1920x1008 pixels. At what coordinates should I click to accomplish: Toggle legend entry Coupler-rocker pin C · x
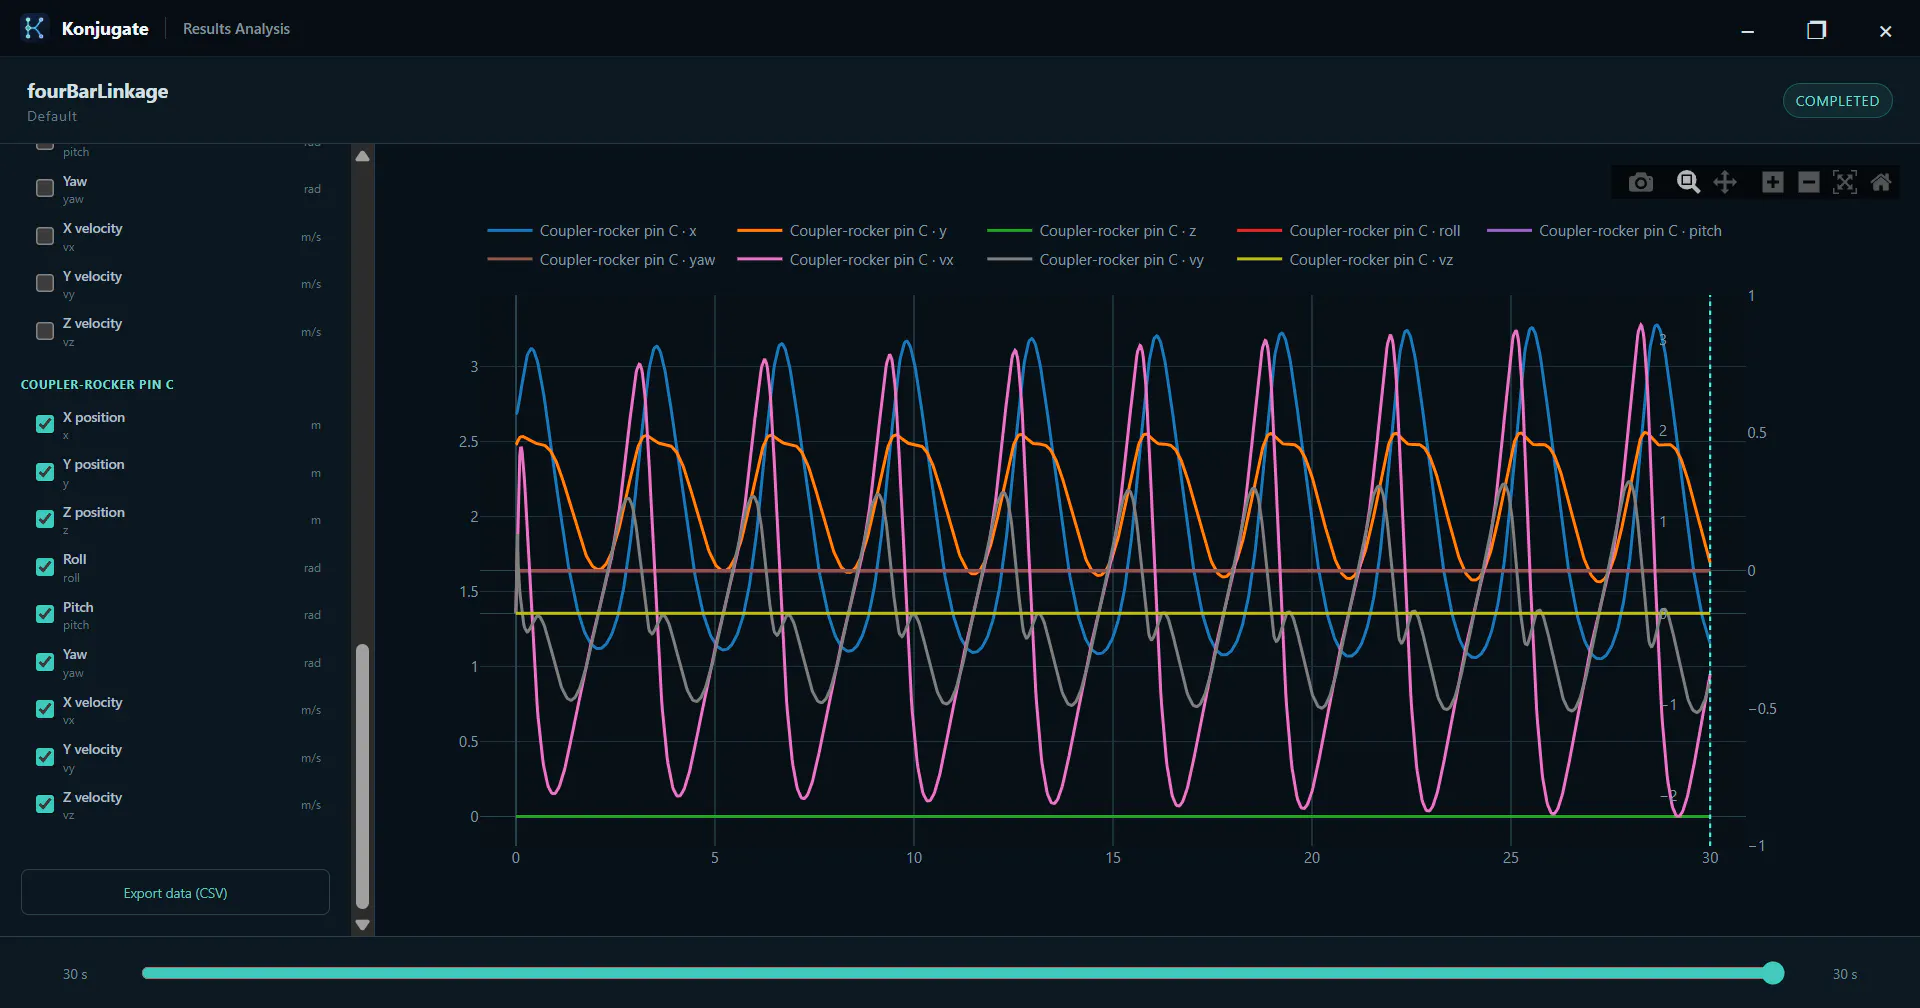pyautogui.click(x=592, y=231)
